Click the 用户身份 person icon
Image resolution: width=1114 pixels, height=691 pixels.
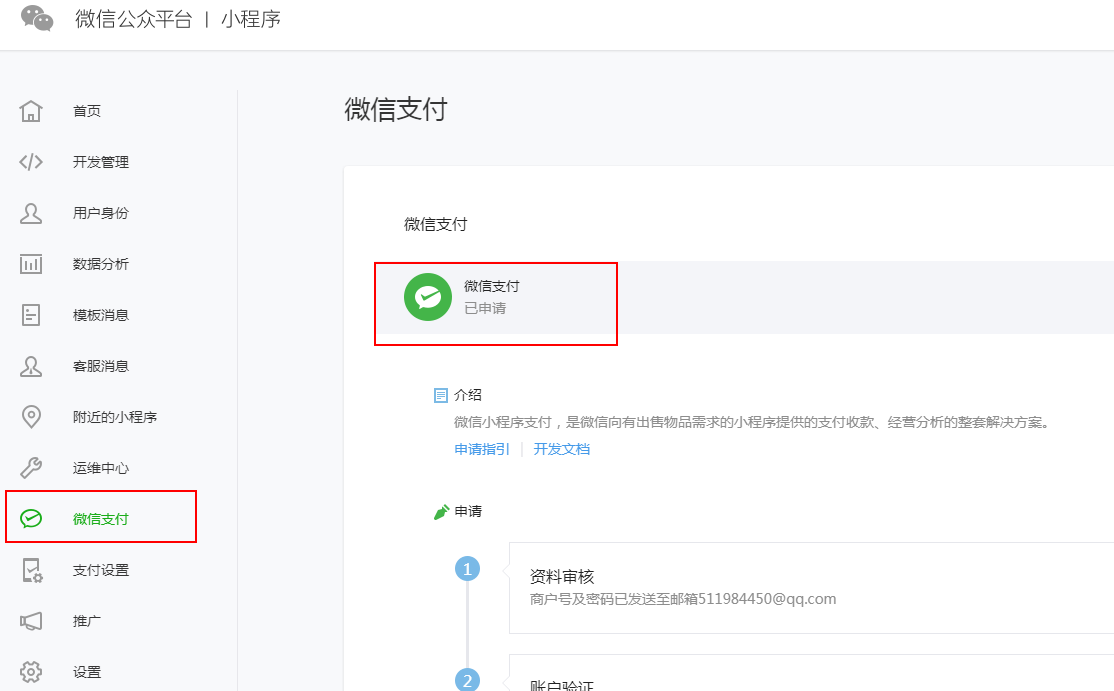click(x=31, y=213)
